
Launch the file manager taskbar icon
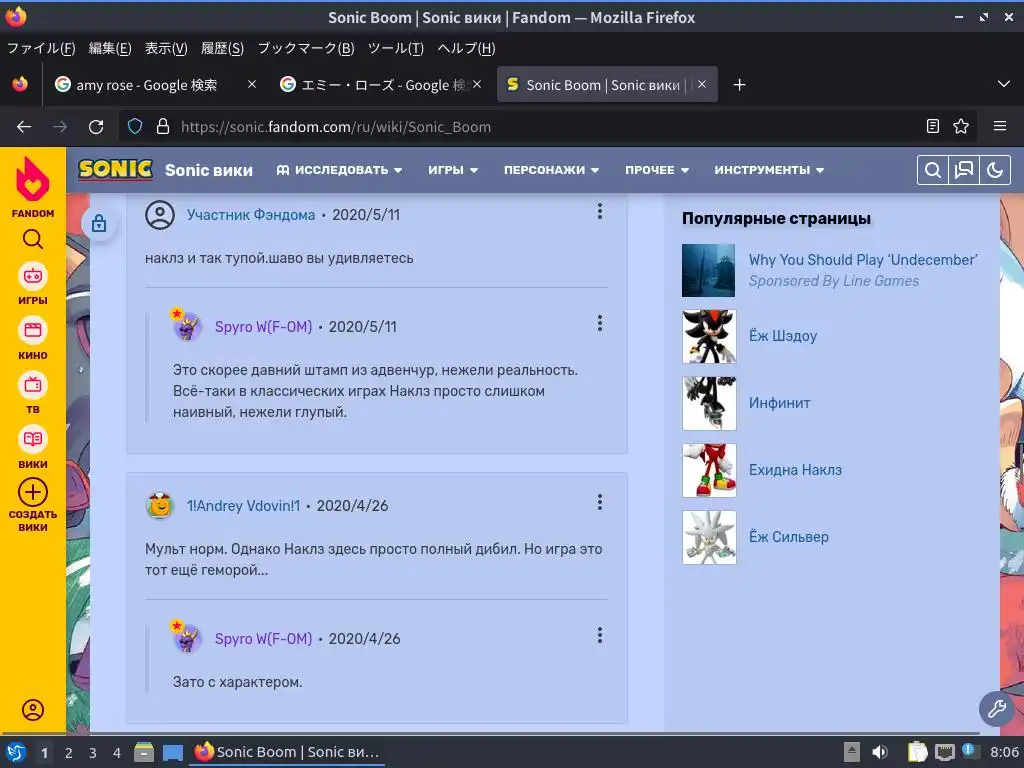tap(144, 752)
